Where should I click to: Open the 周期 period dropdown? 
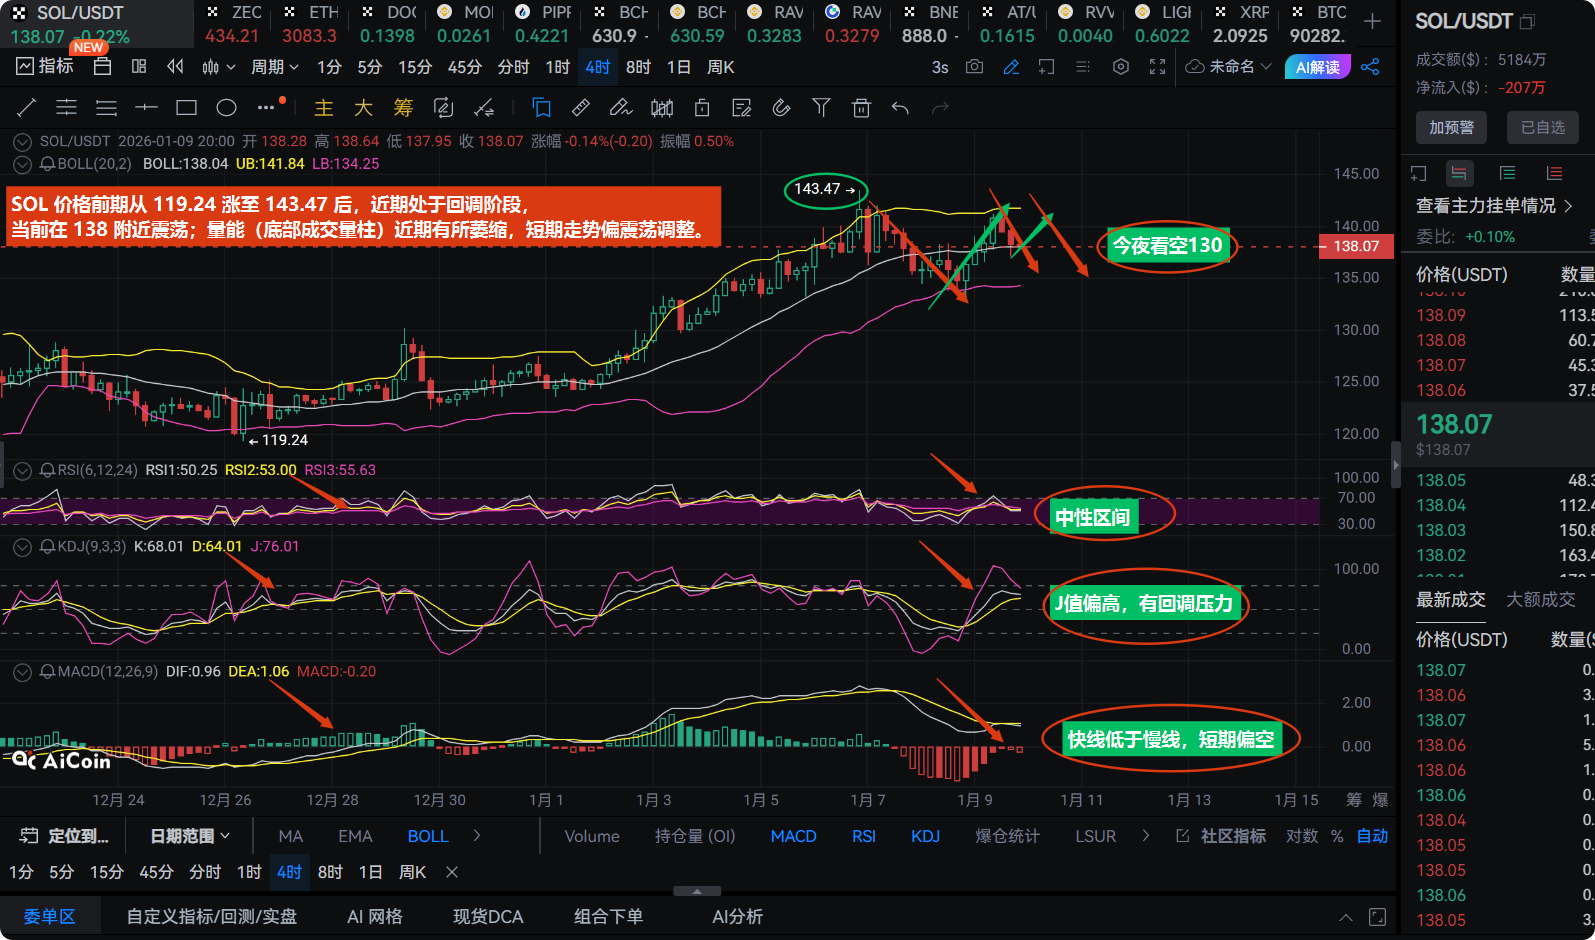[x=274, y=67]
